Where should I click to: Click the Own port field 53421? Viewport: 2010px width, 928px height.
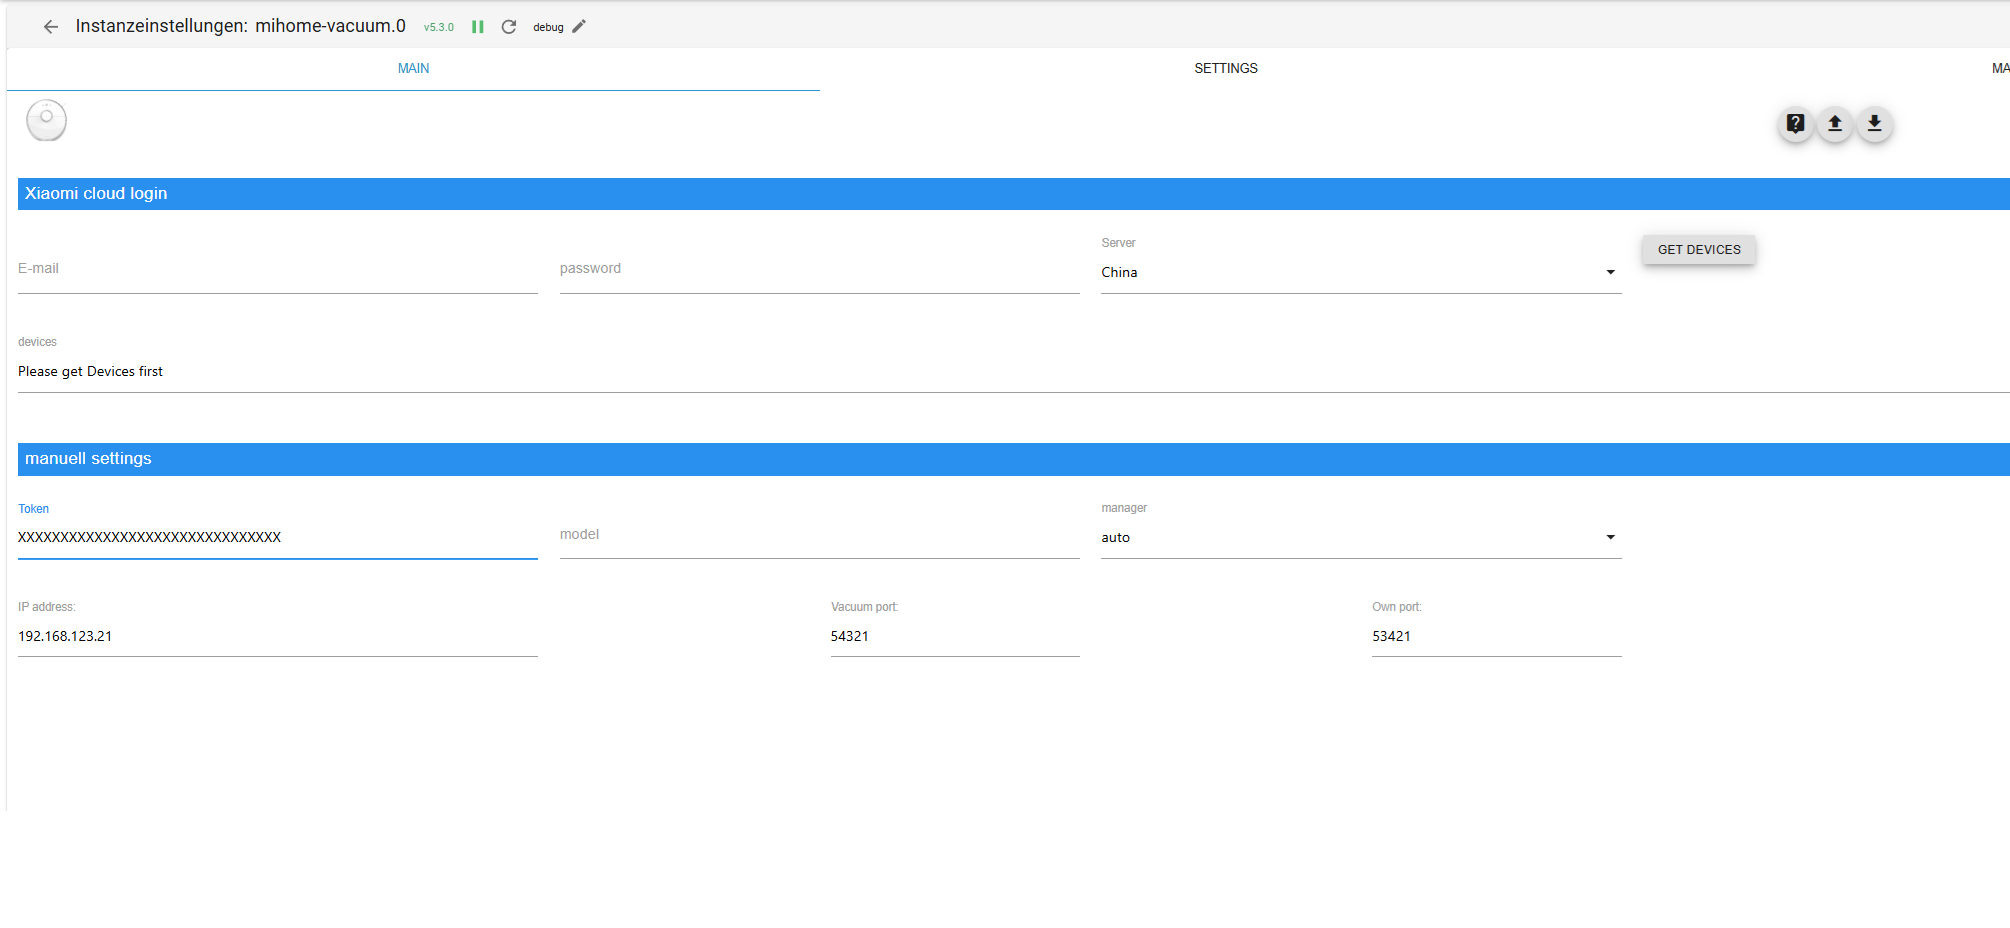point(1497,636)
